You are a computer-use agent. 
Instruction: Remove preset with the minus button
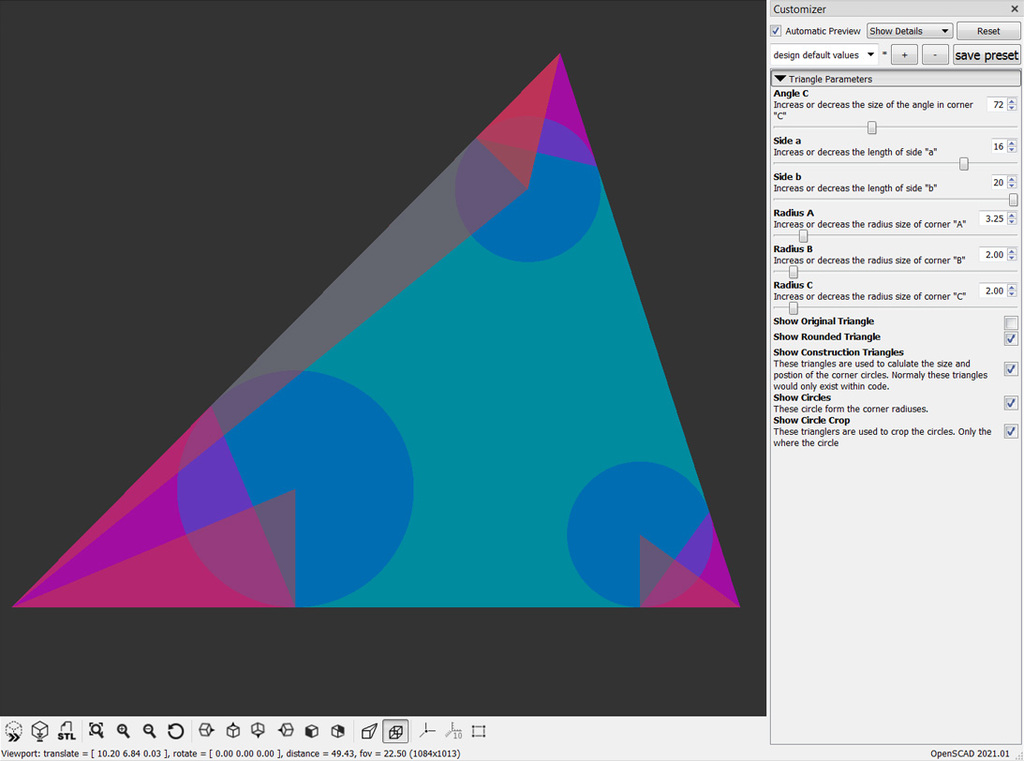pos(935,55)
